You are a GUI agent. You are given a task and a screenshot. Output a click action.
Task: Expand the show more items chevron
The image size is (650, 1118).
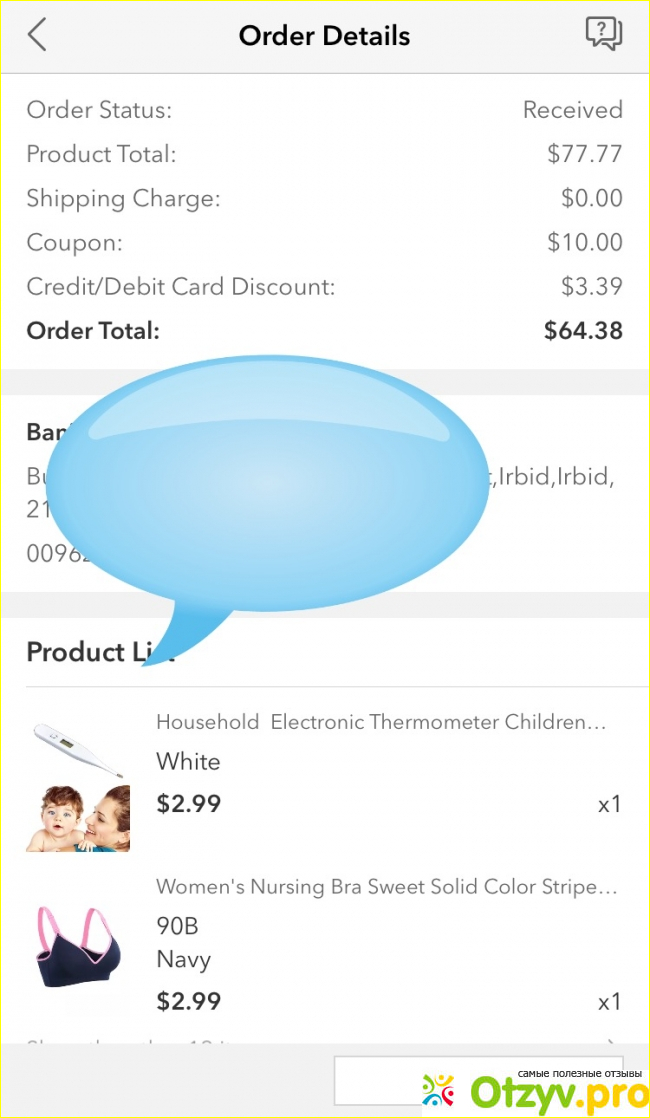(611, 1044)
